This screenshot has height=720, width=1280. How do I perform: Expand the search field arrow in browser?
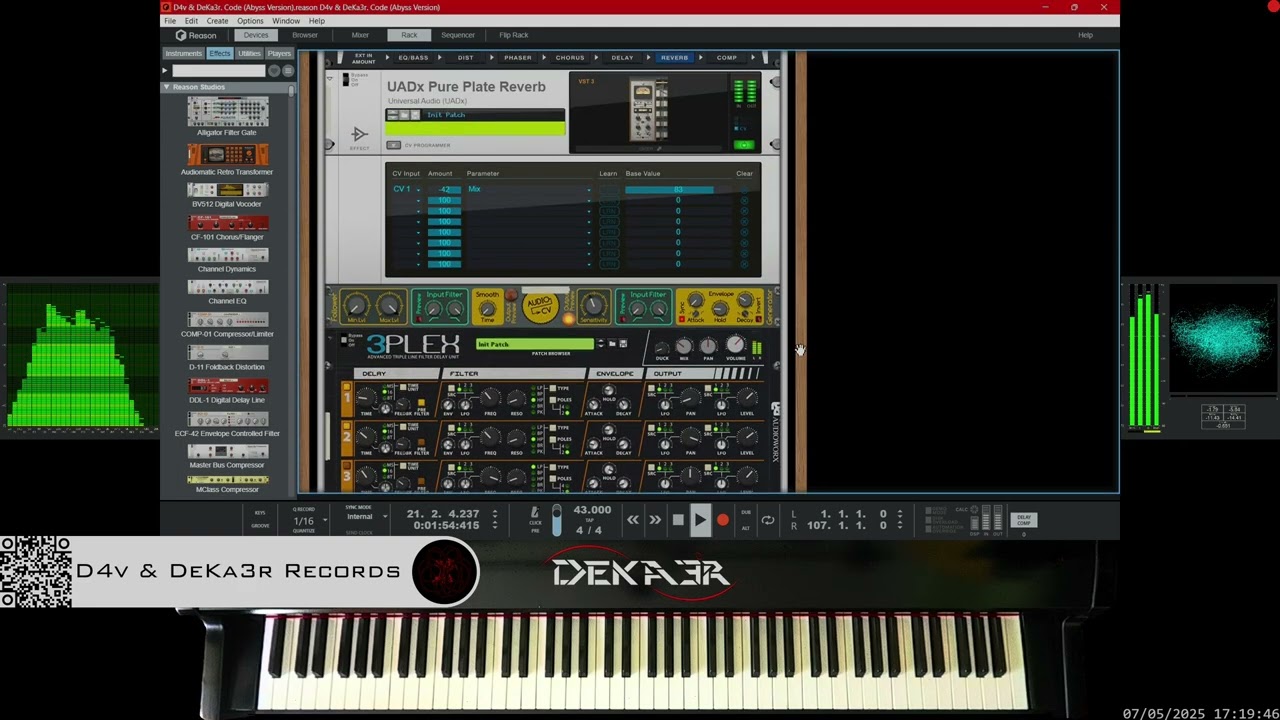[166, 71]
